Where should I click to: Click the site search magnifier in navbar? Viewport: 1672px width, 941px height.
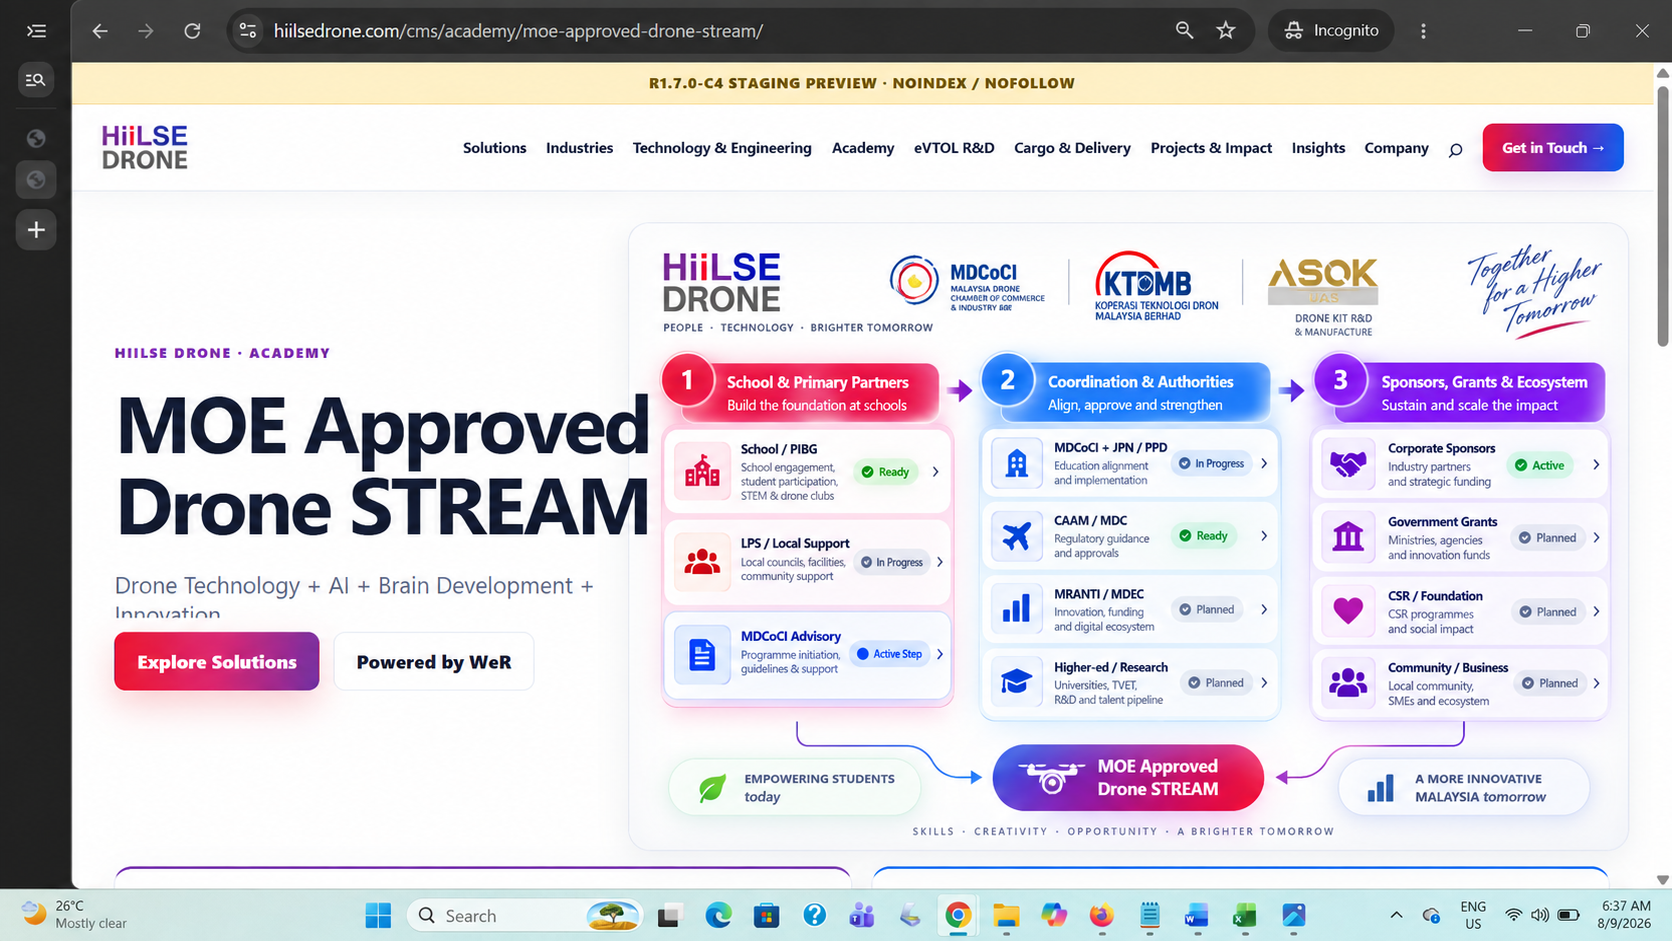coord(1455,149)
